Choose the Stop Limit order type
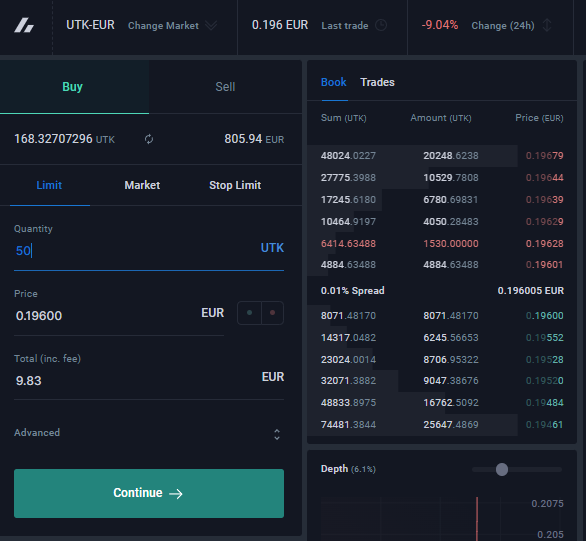This screenshot has height=541, width=586. click(x=235, y=185)
